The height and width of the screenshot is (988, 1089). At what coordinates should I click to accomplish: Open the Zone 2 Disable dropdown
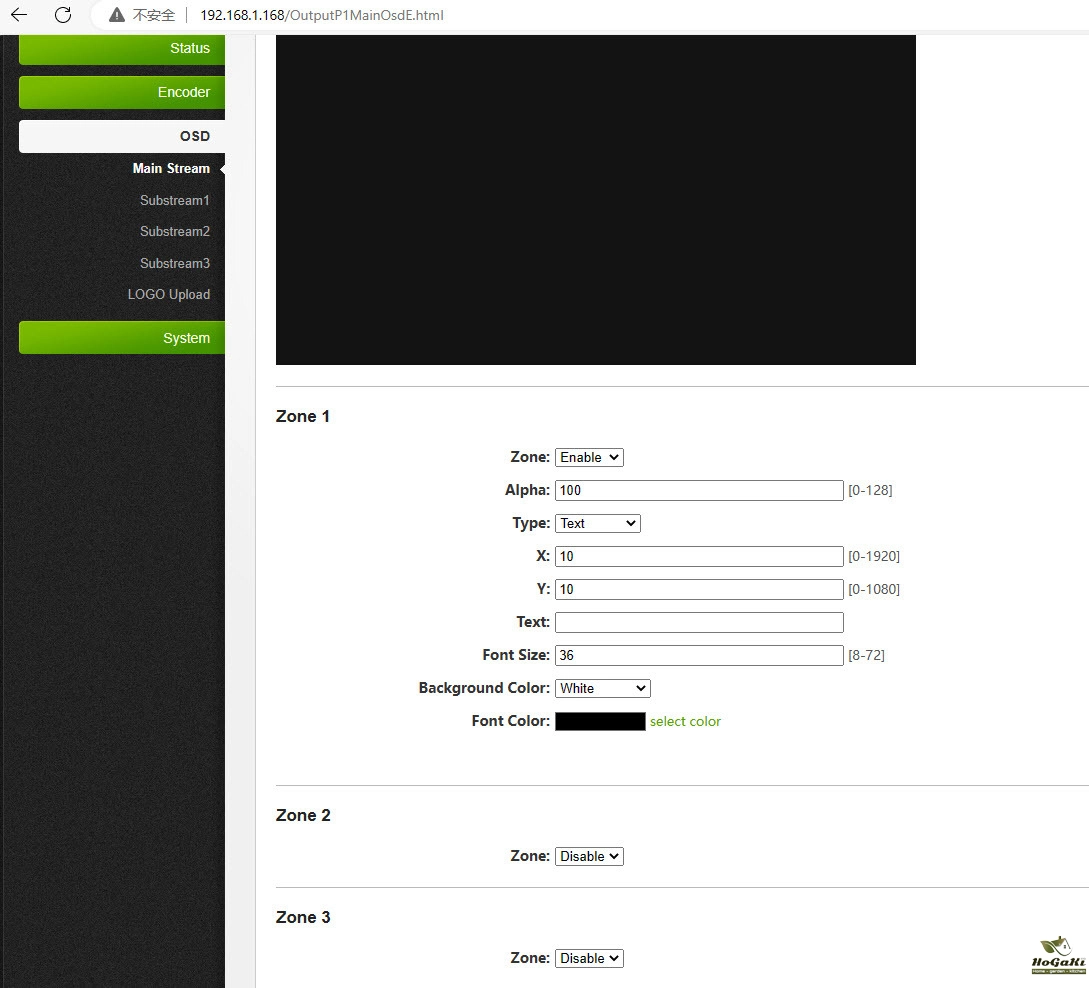[x=589, y=856]
